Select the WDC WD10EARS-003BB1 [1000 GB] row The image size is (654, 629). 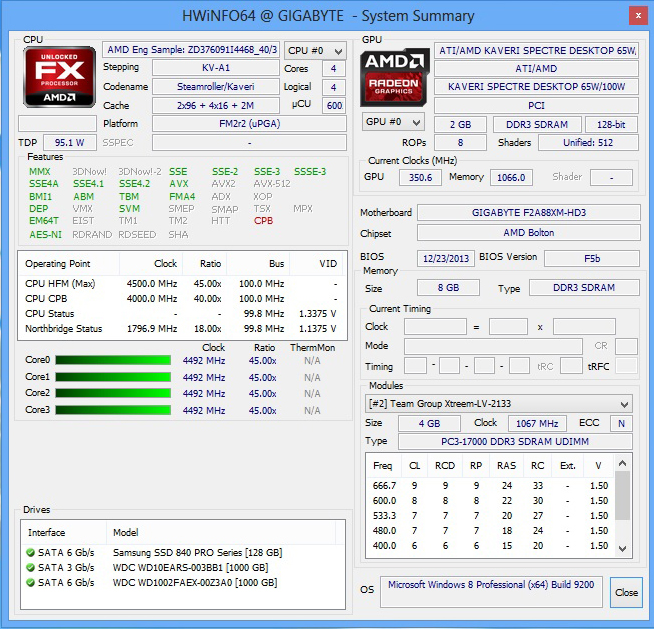(183, 568)
